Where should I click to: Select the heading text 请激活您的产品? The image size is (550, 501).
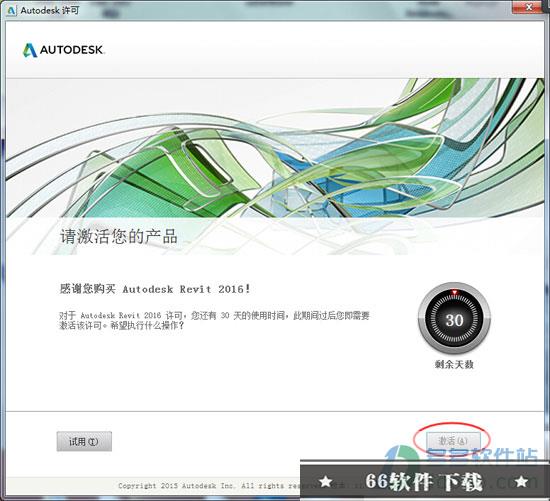pos(119,236)
